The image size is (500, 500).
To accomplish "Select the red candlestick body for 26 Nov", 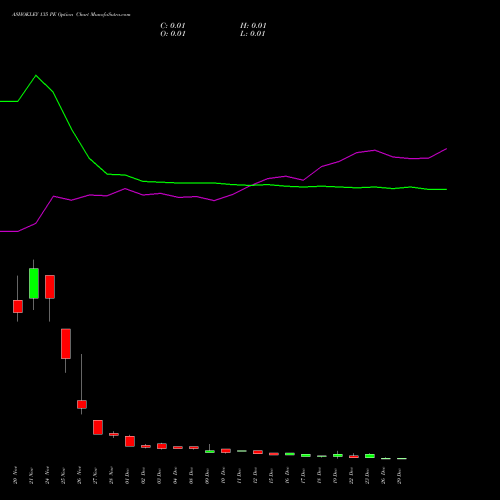I will pos(82,404).
